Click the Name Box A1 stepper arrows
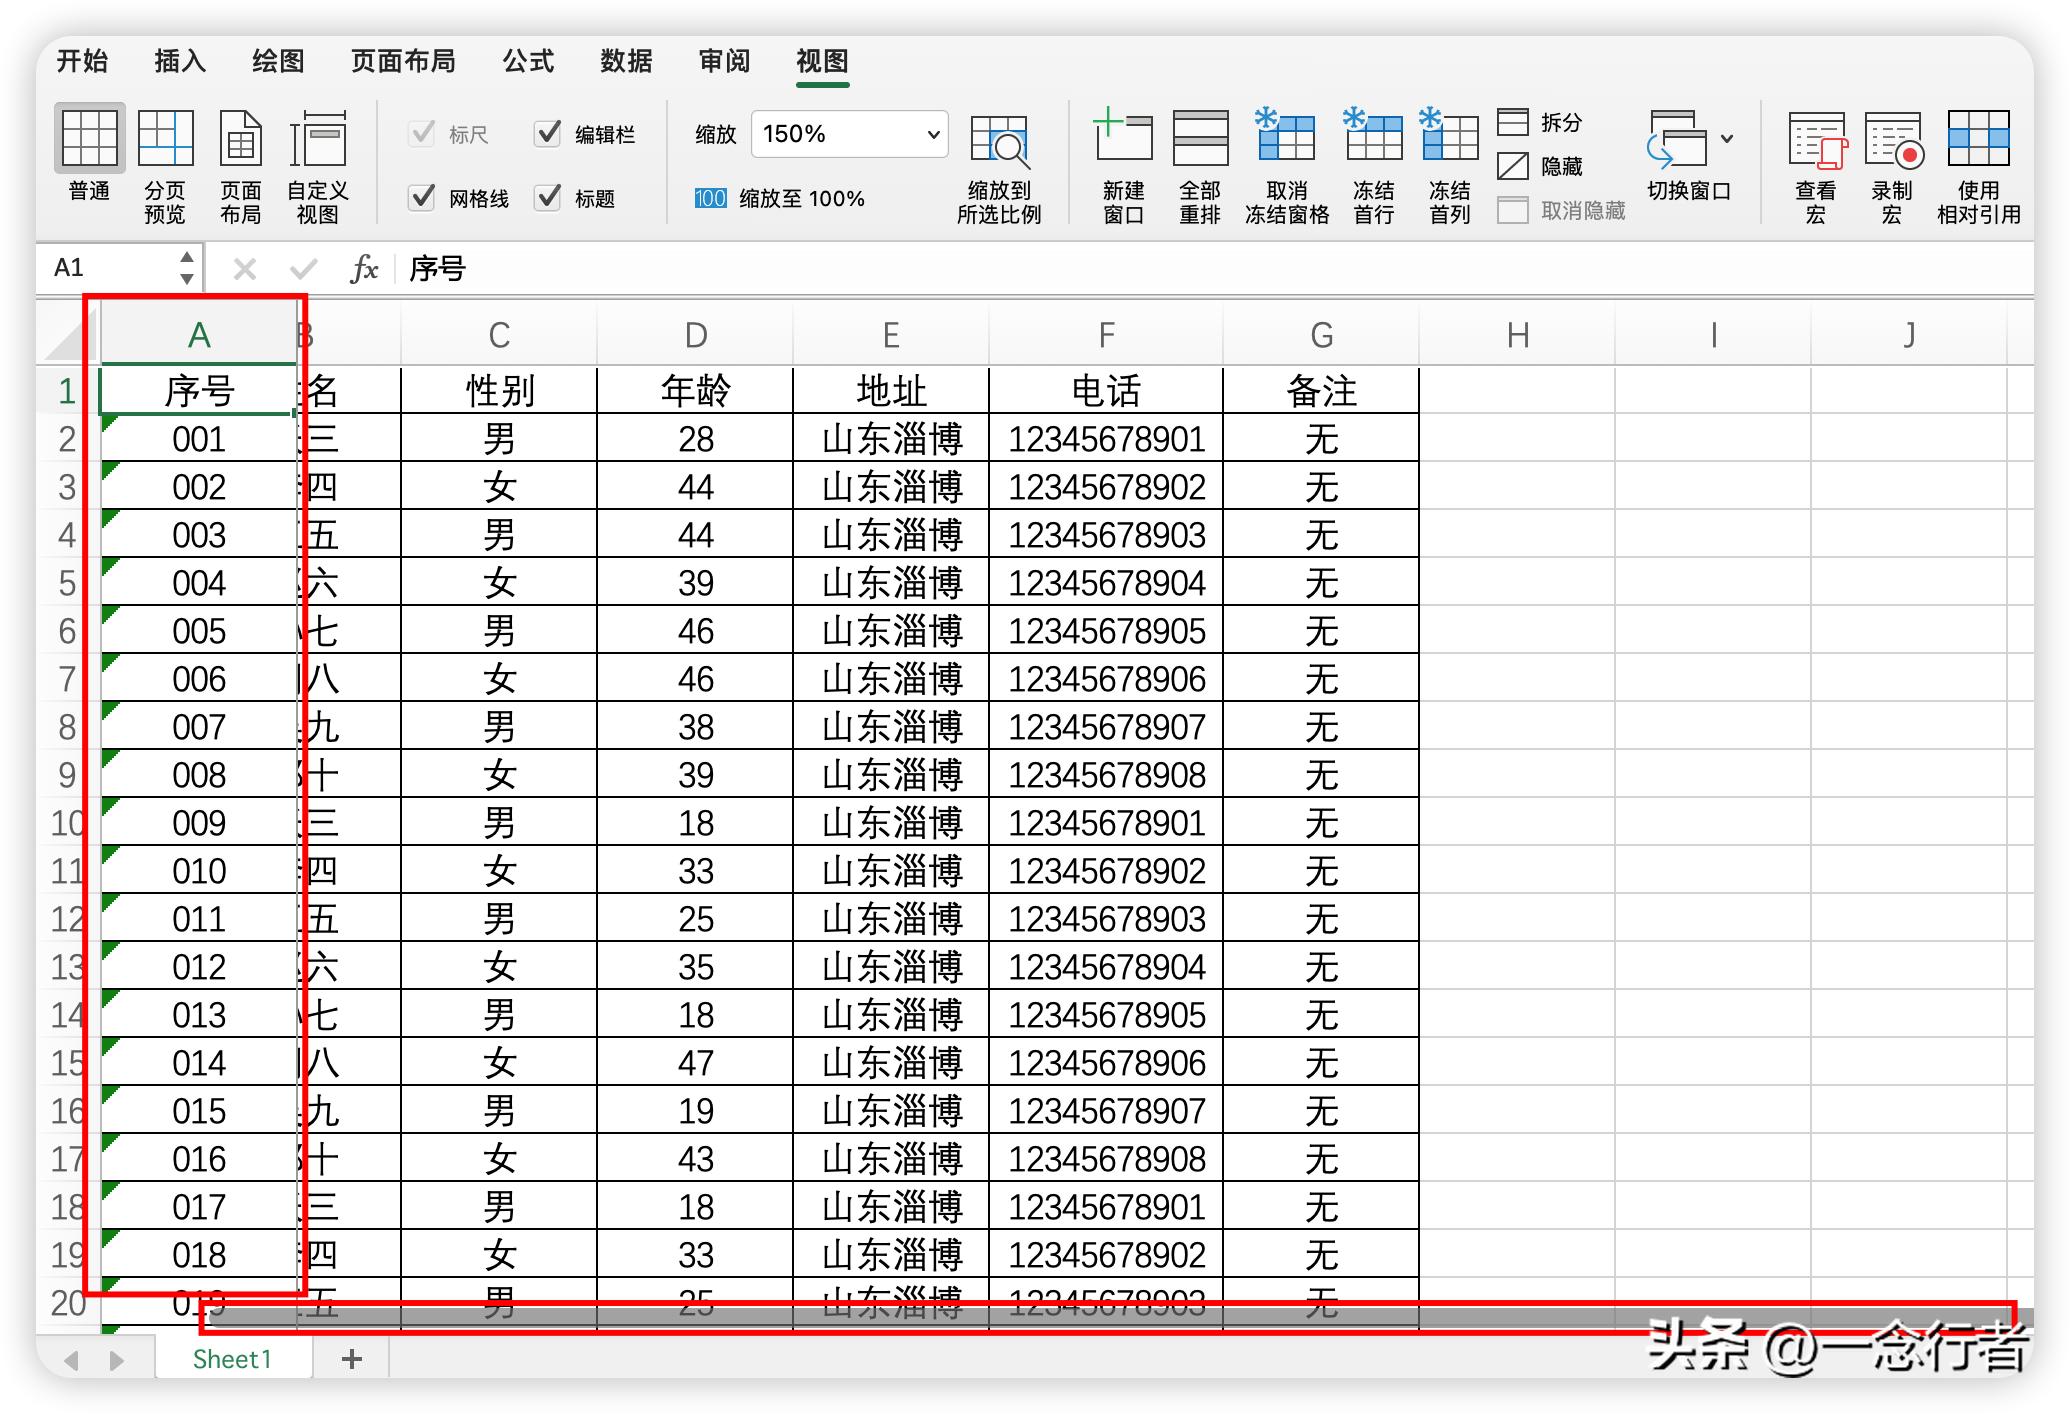The height and width of the screenshot is (1414, 2070). [x=187, y=268]
